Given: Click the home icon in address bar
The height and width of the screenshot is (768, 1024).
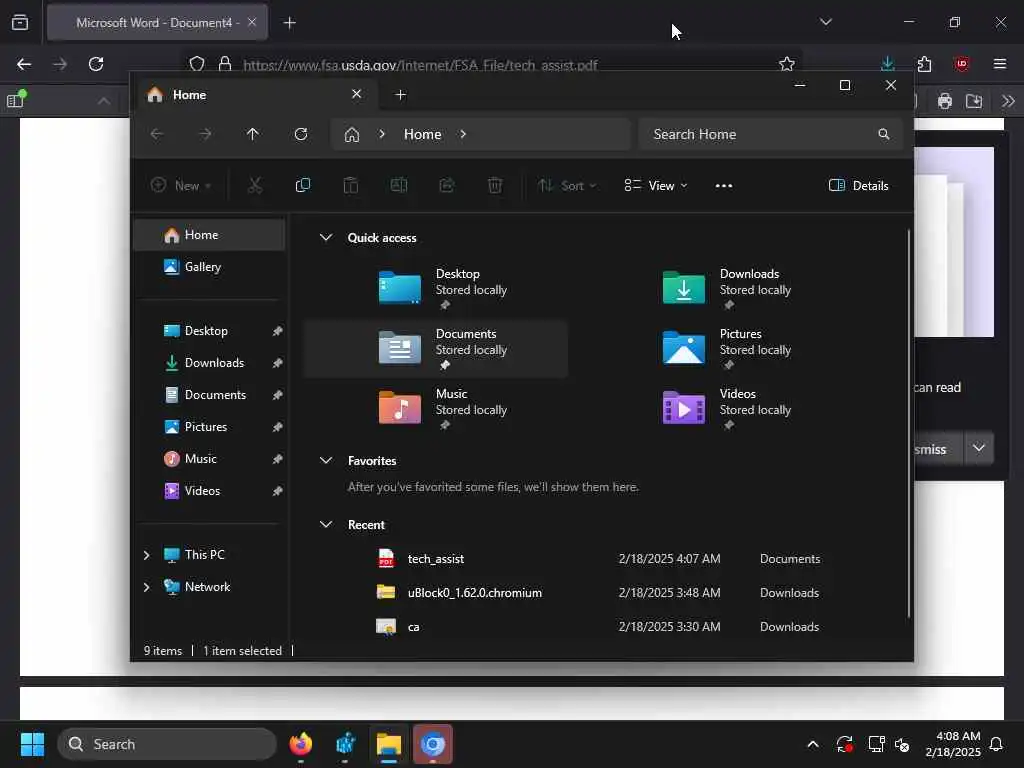Looking at the screenshot, I should [x=352, y=135].
